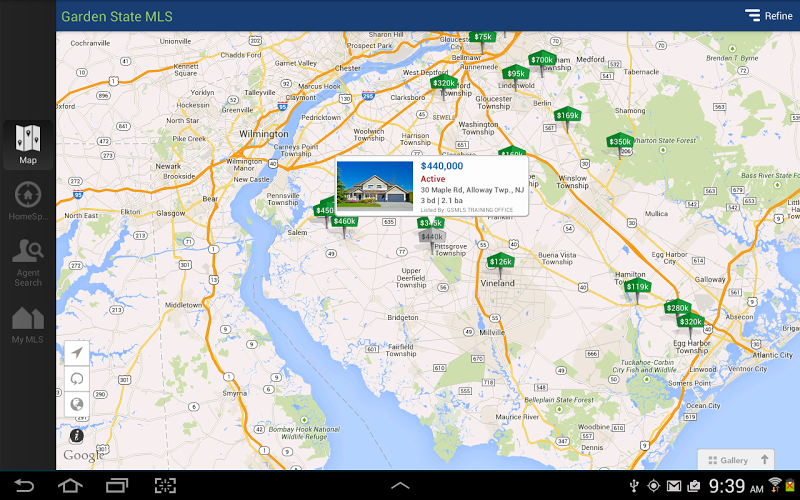Tap the $119k marker near Hamilton
800x500 pixels.
pos(637,289)
